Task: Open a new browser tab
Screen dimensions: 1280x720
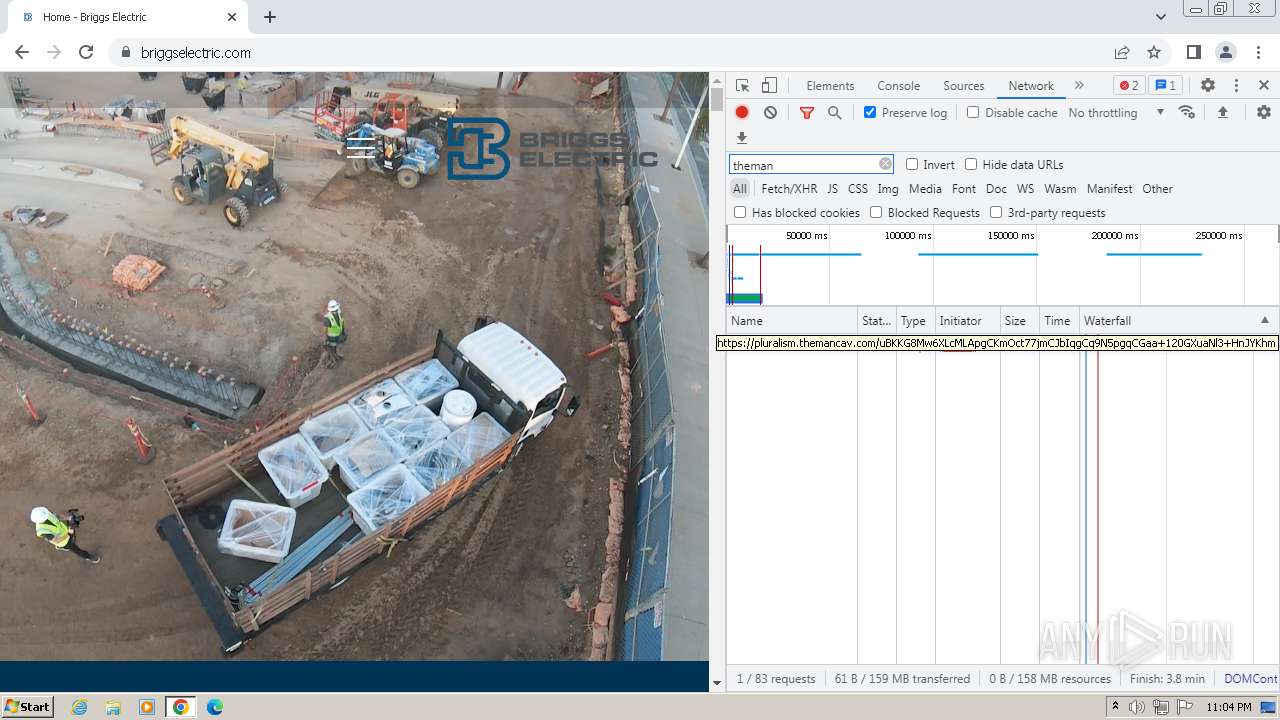Action: [x=270, y=17]
